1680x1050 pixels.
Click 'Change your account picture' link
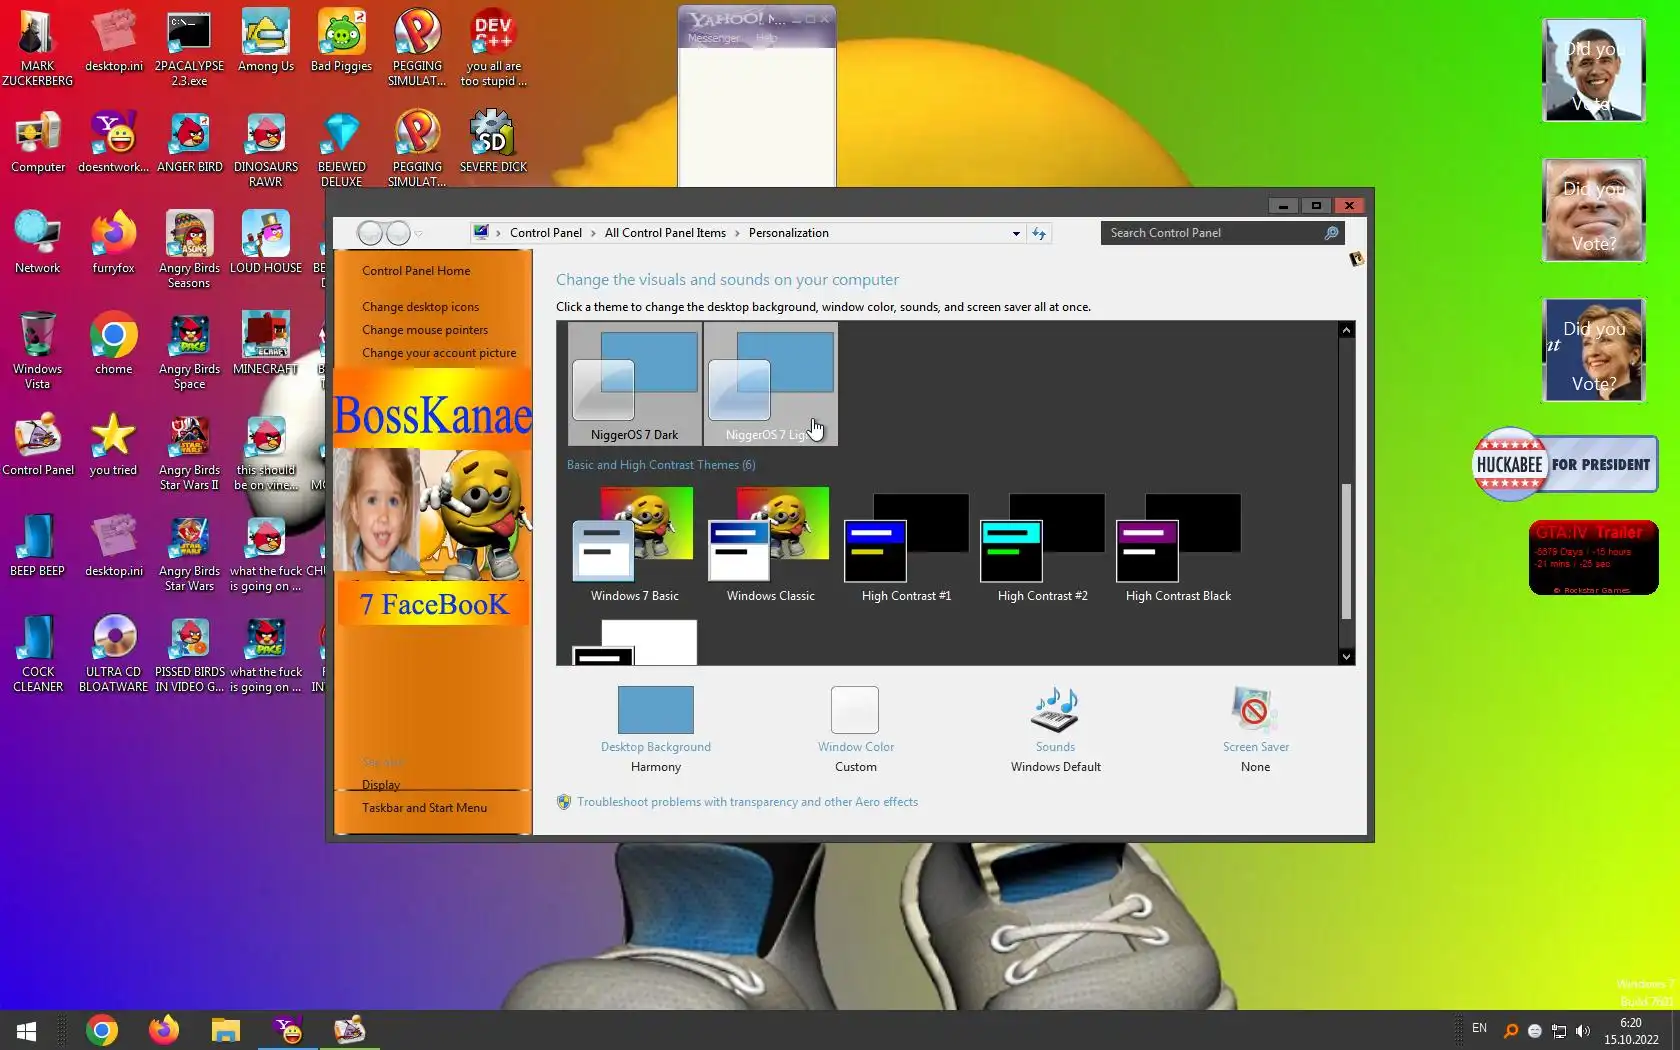click(x=439, y=353)
